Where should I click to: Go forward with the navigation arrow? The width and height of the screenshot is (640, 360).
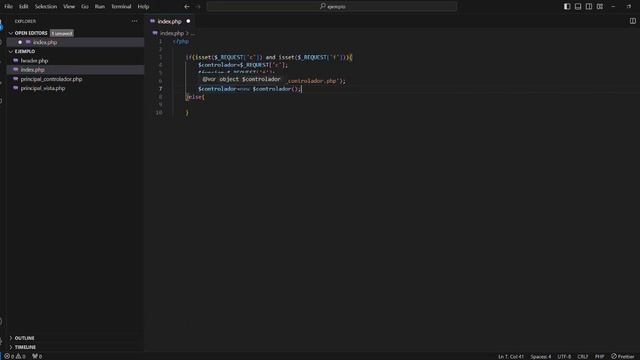[198, 7]
